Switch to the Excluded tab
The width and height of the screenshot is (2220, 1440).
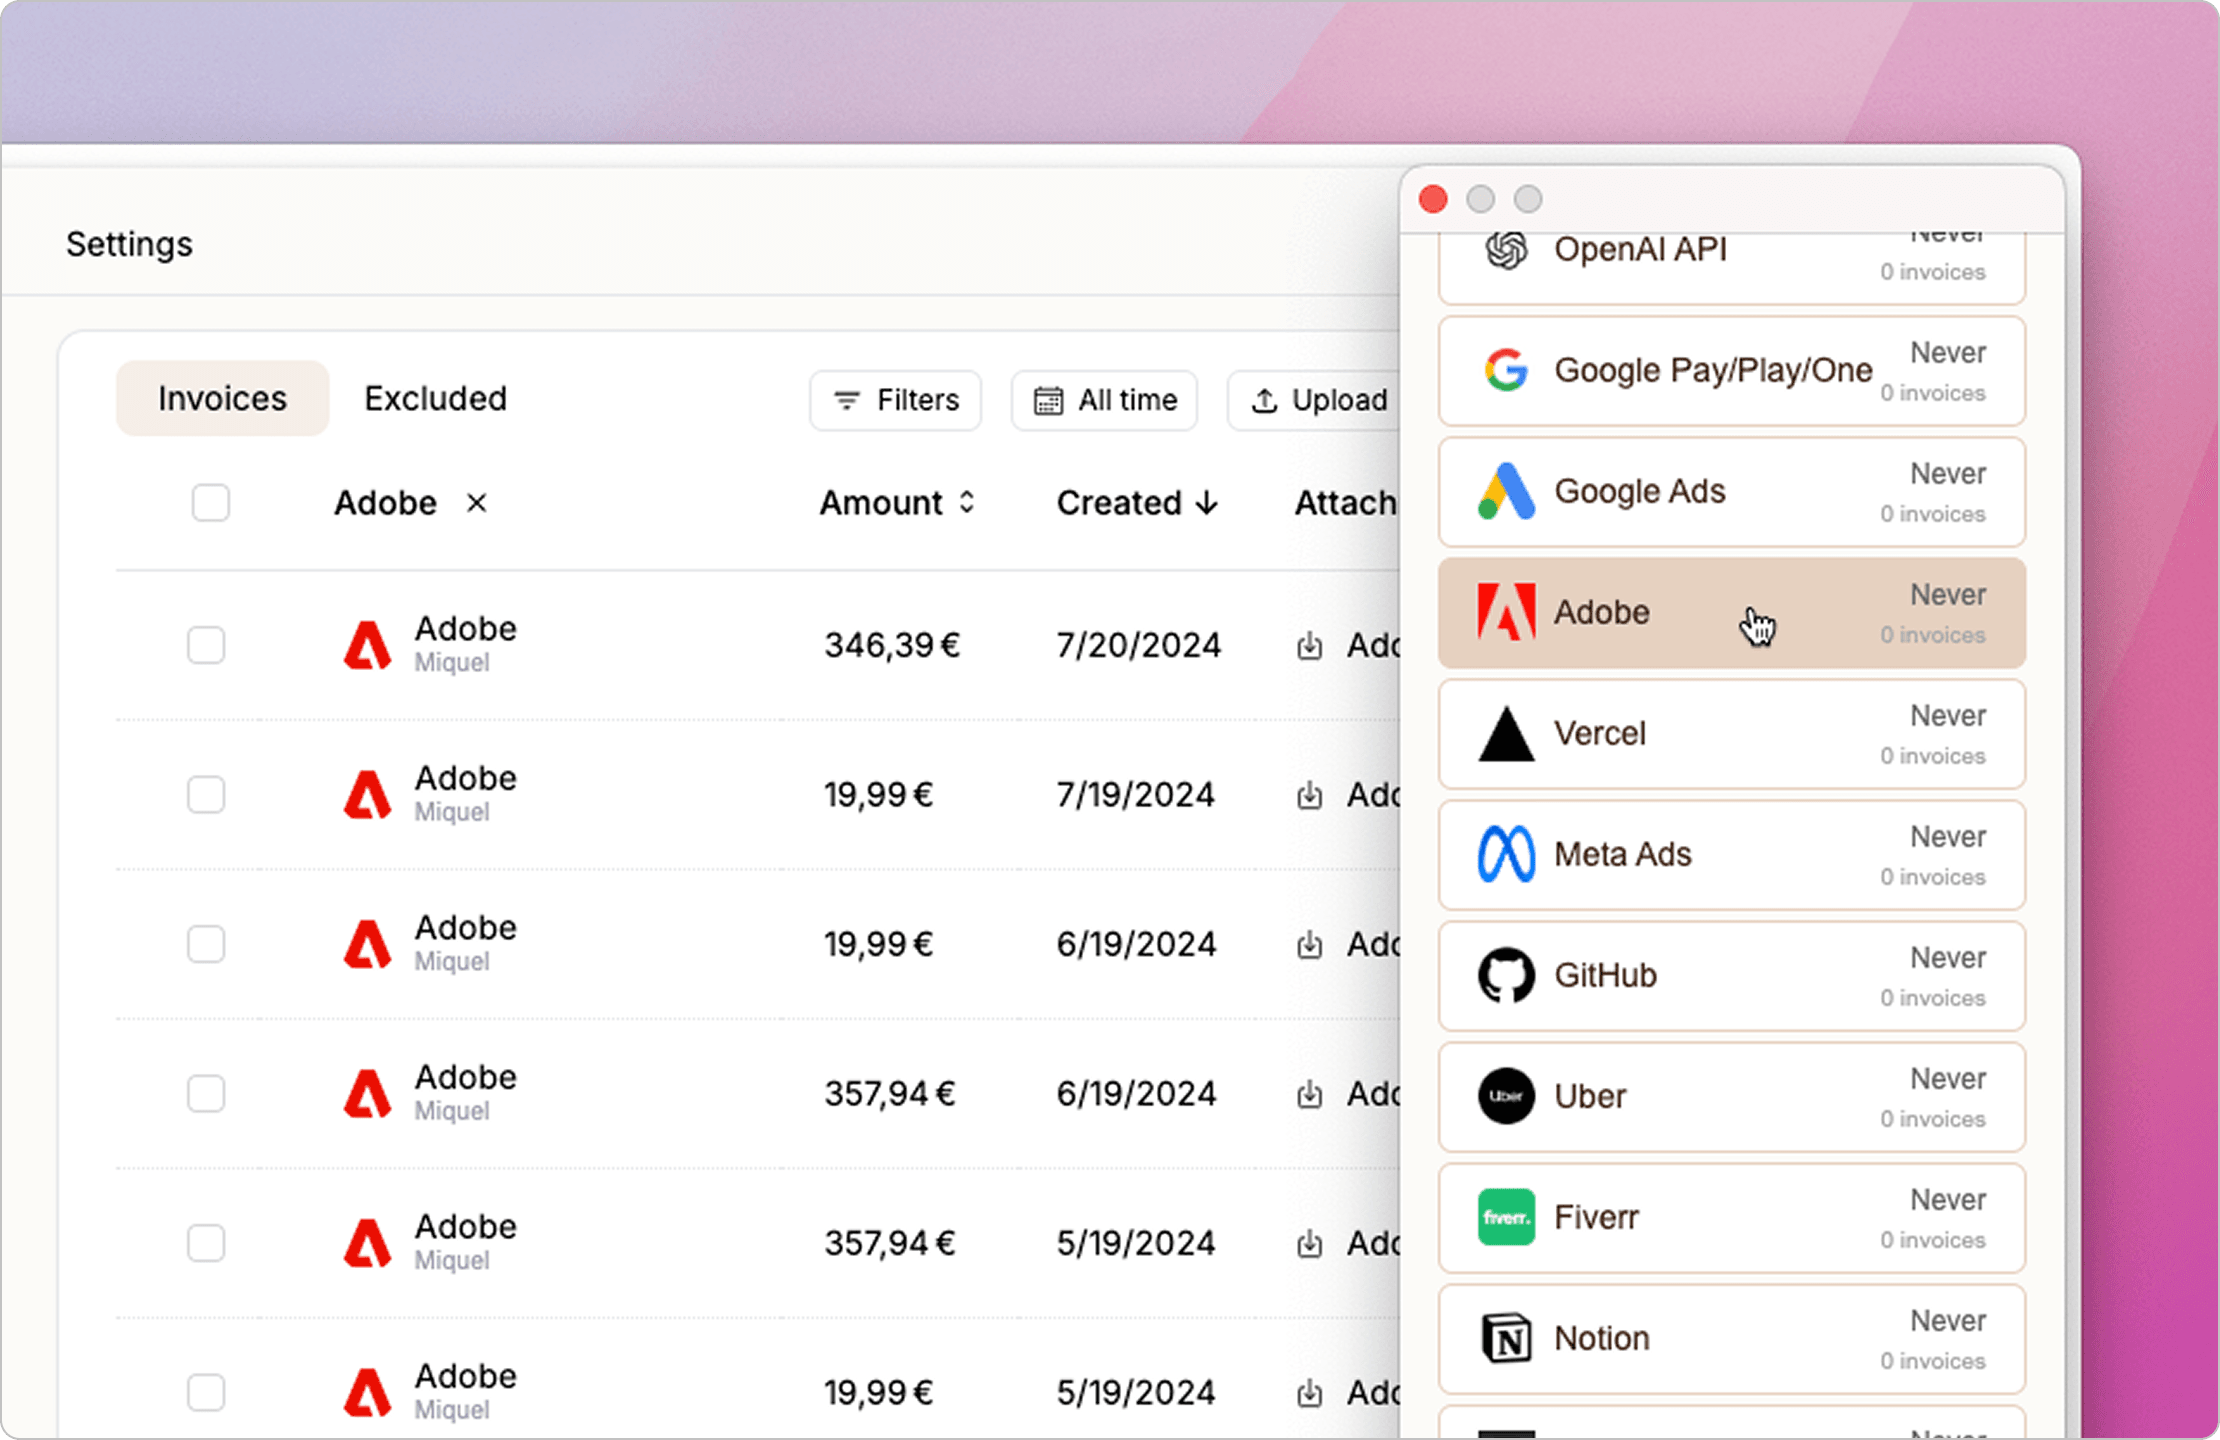(x=435, y=398)
